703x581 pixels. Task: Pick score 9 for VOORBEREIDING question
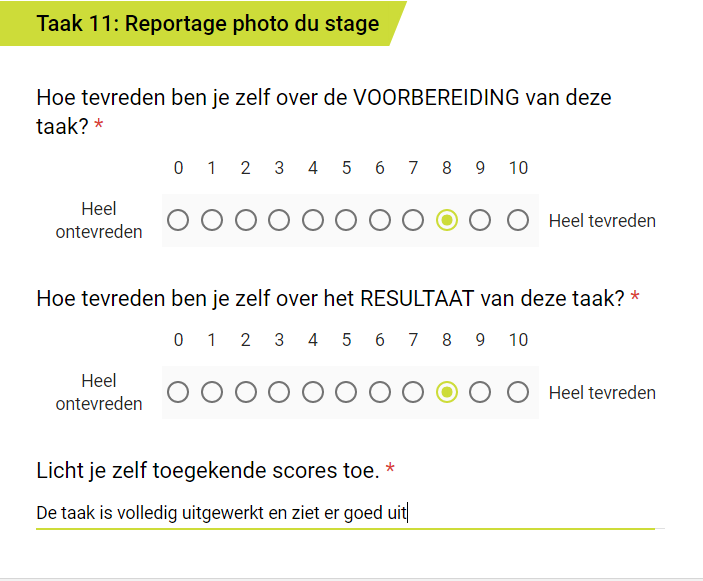tap(480, 220)
